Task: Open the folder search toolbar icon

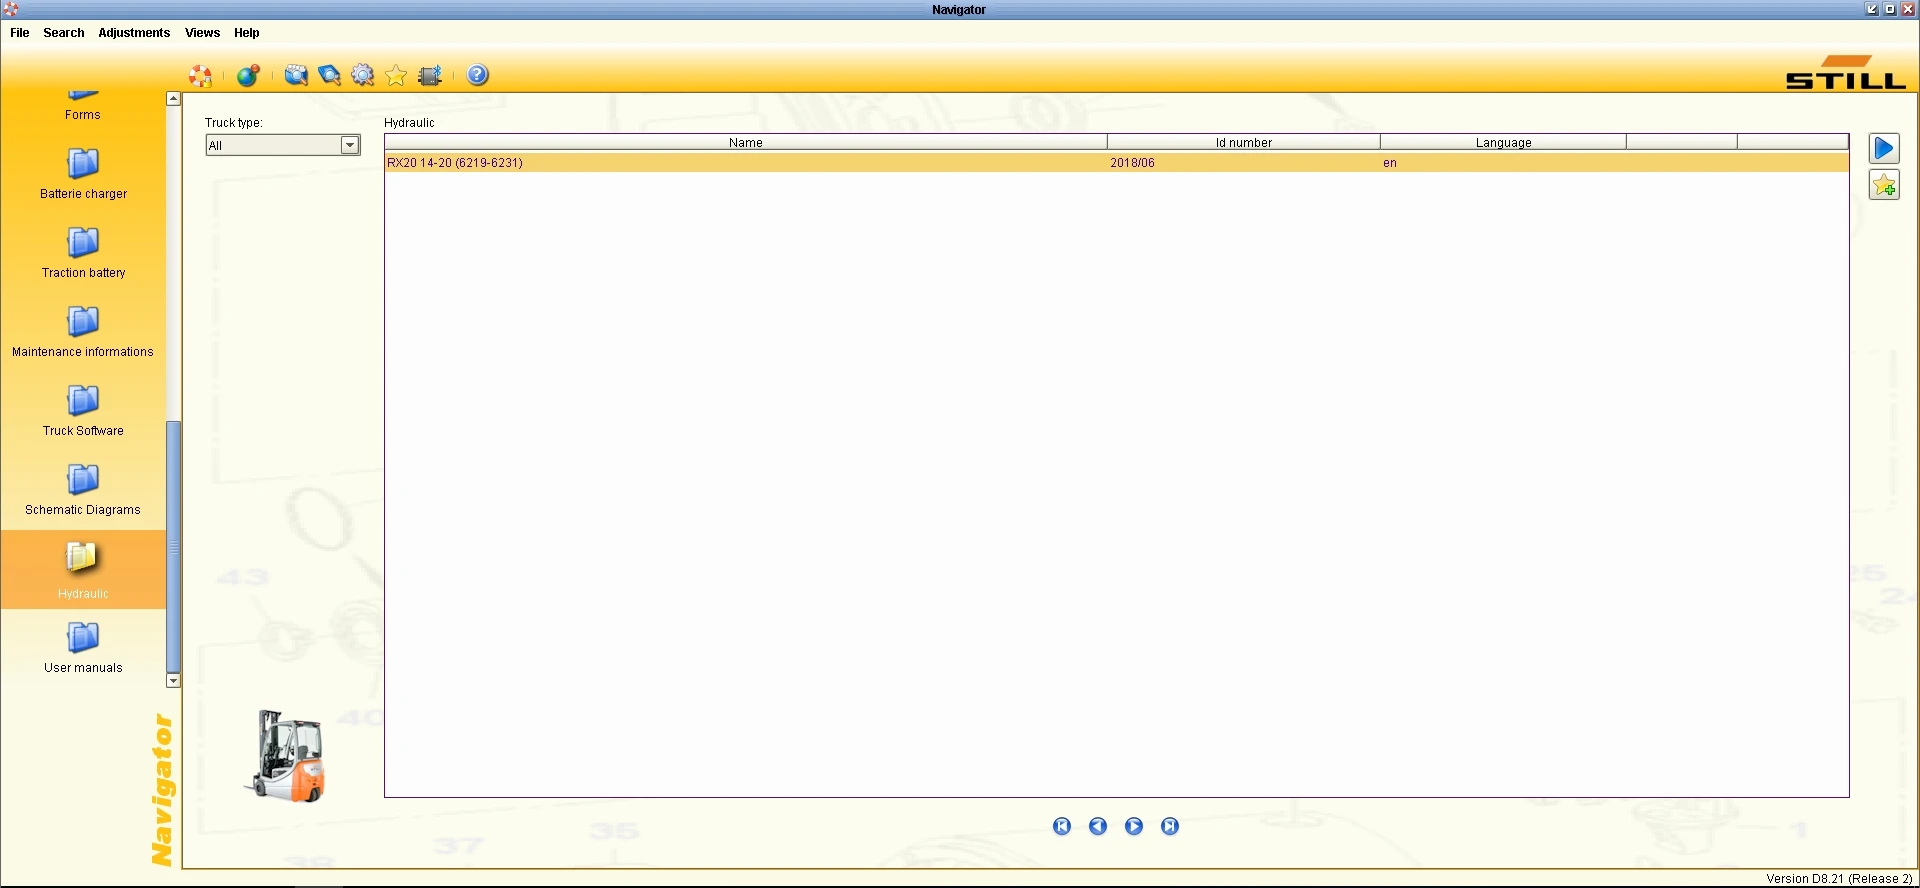Action: pyautogui.click(x=296, y=75)
